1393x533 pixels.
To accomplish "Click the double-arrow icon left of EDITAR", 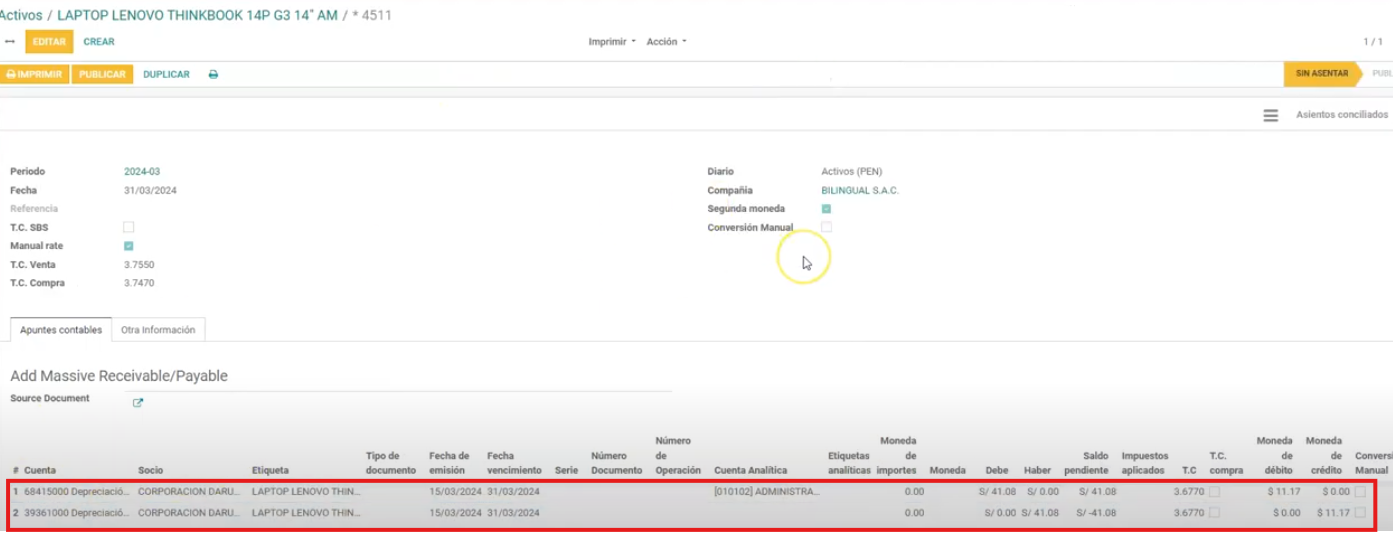I will point(10,42).
